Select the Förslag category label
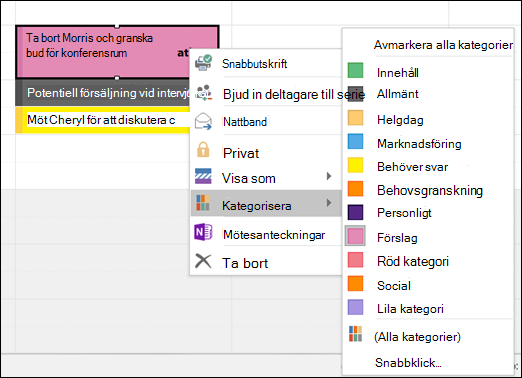 coord(397,238)
